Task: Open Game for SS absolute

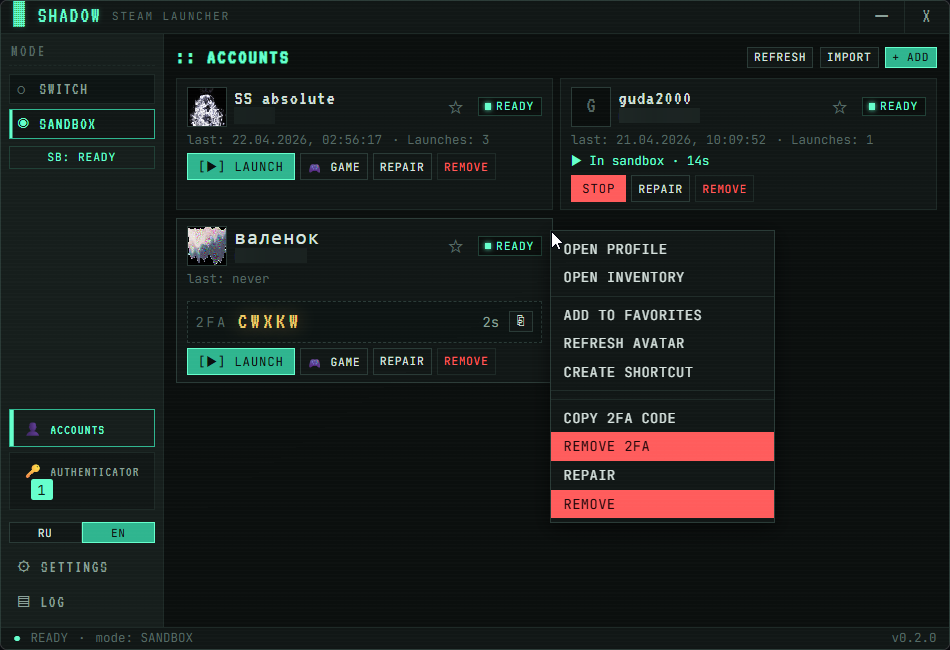Action: tap(334, 167)
